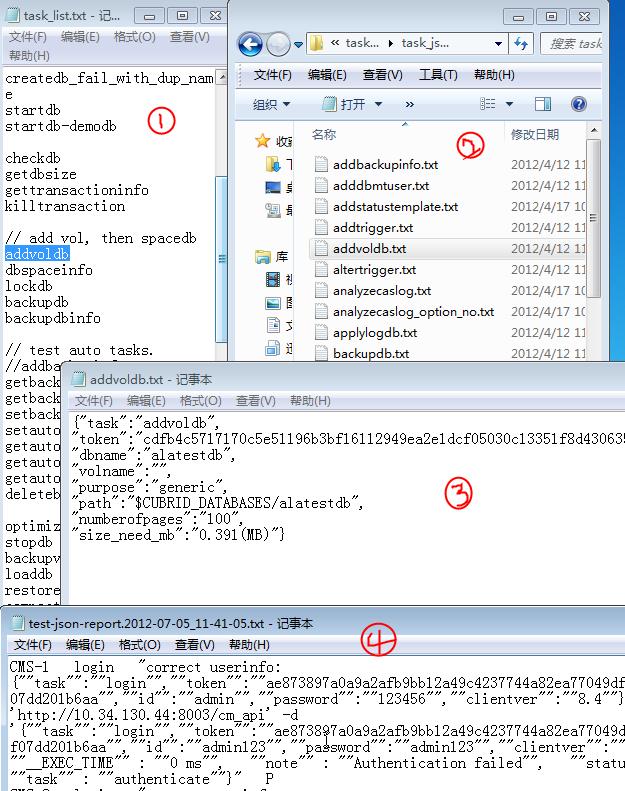This screenshot has height=791, width=625.
Task: Select the pictures library icon
Action: coord(272,303)
